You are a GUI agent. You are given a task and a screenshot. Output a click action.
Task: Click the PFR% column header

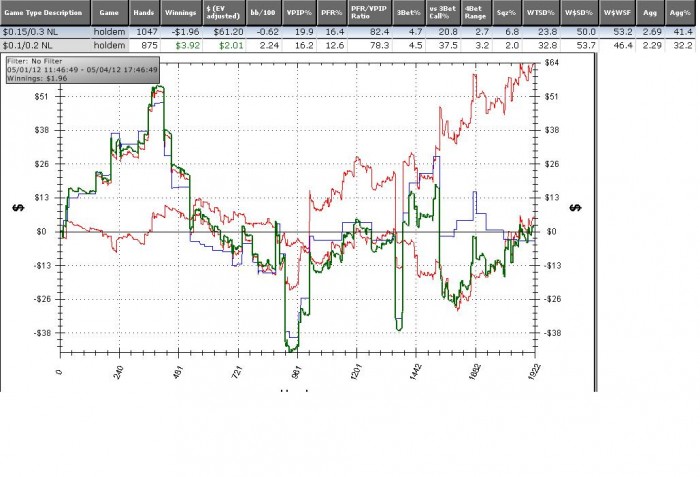332,13
